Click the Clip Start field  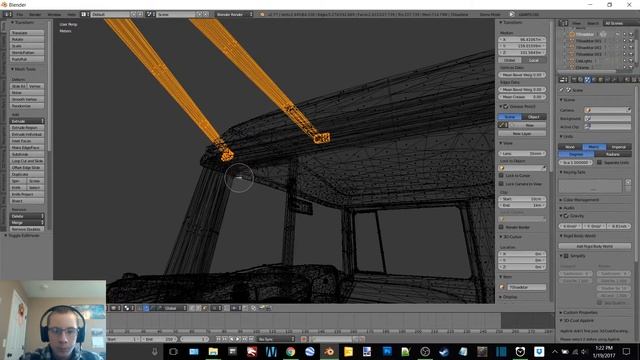point(522,199)
